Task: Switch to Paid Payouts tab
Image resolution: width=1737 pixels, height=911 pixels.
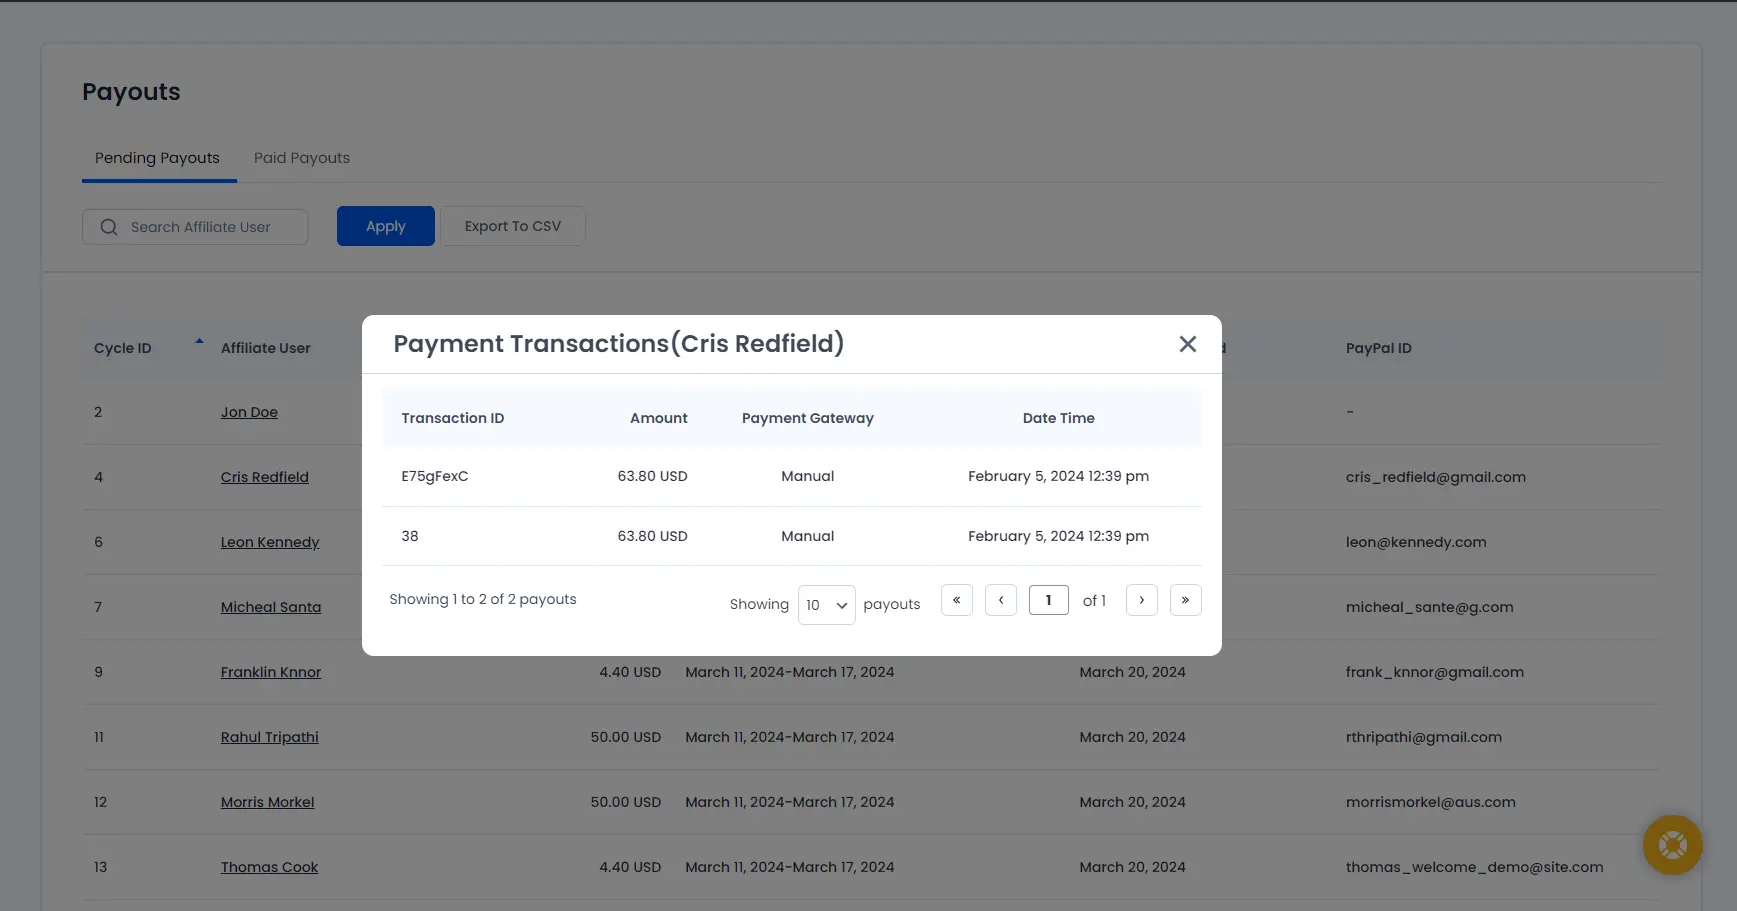Action: pyautogui.click(x=302, y=158)
